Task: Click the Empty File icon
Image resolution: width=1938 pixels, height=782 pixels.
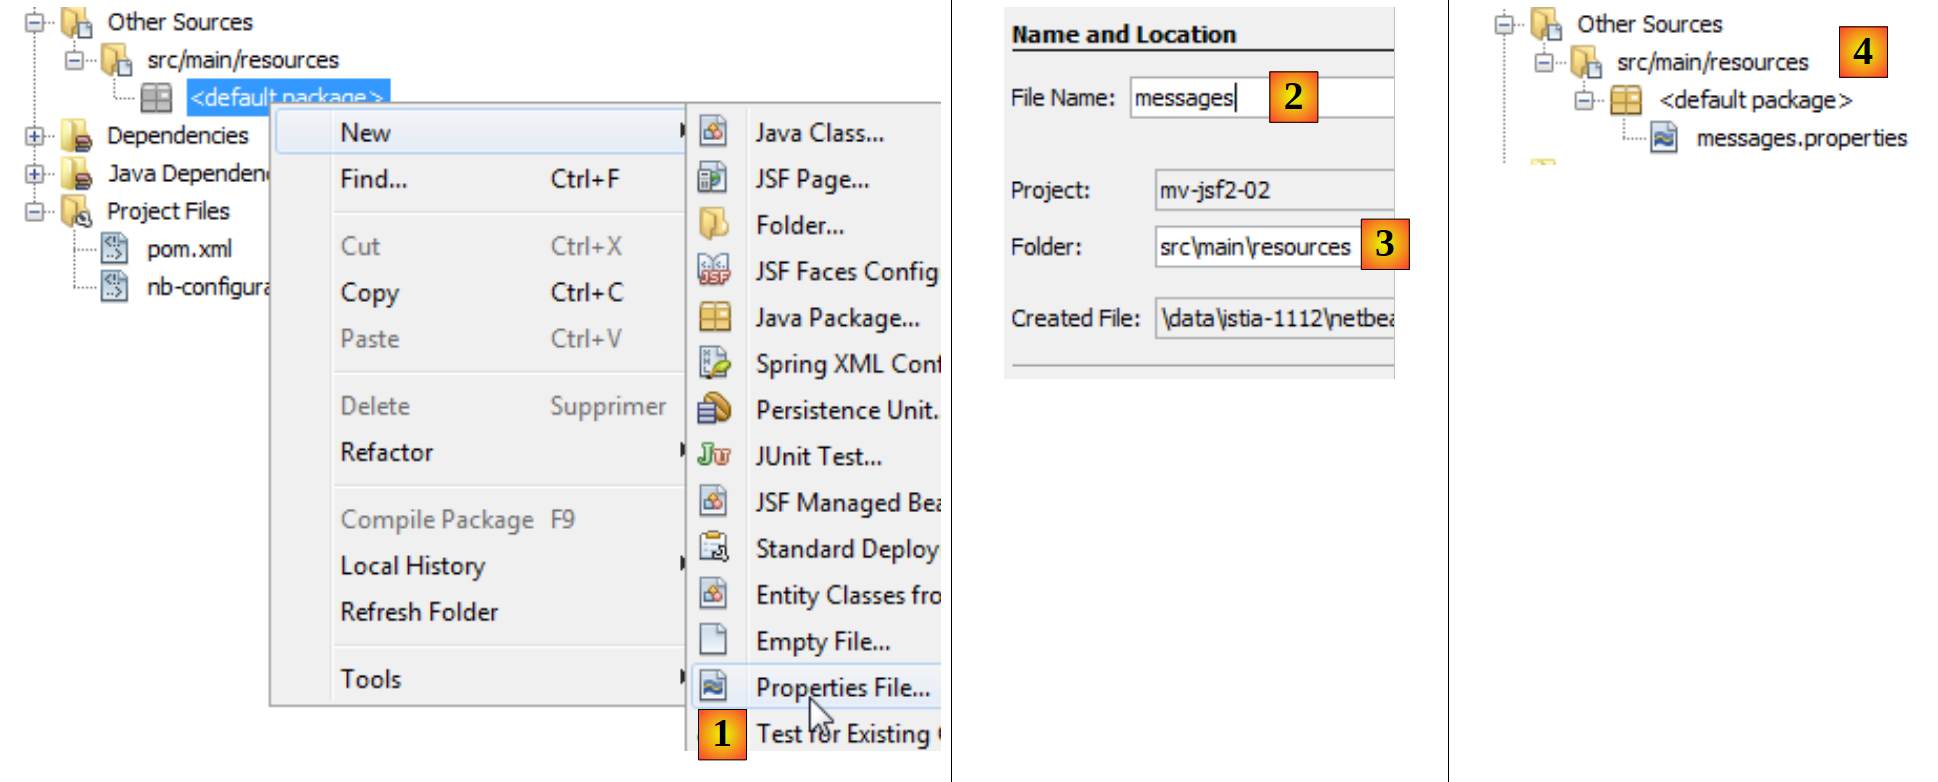Action: point(713,640)
